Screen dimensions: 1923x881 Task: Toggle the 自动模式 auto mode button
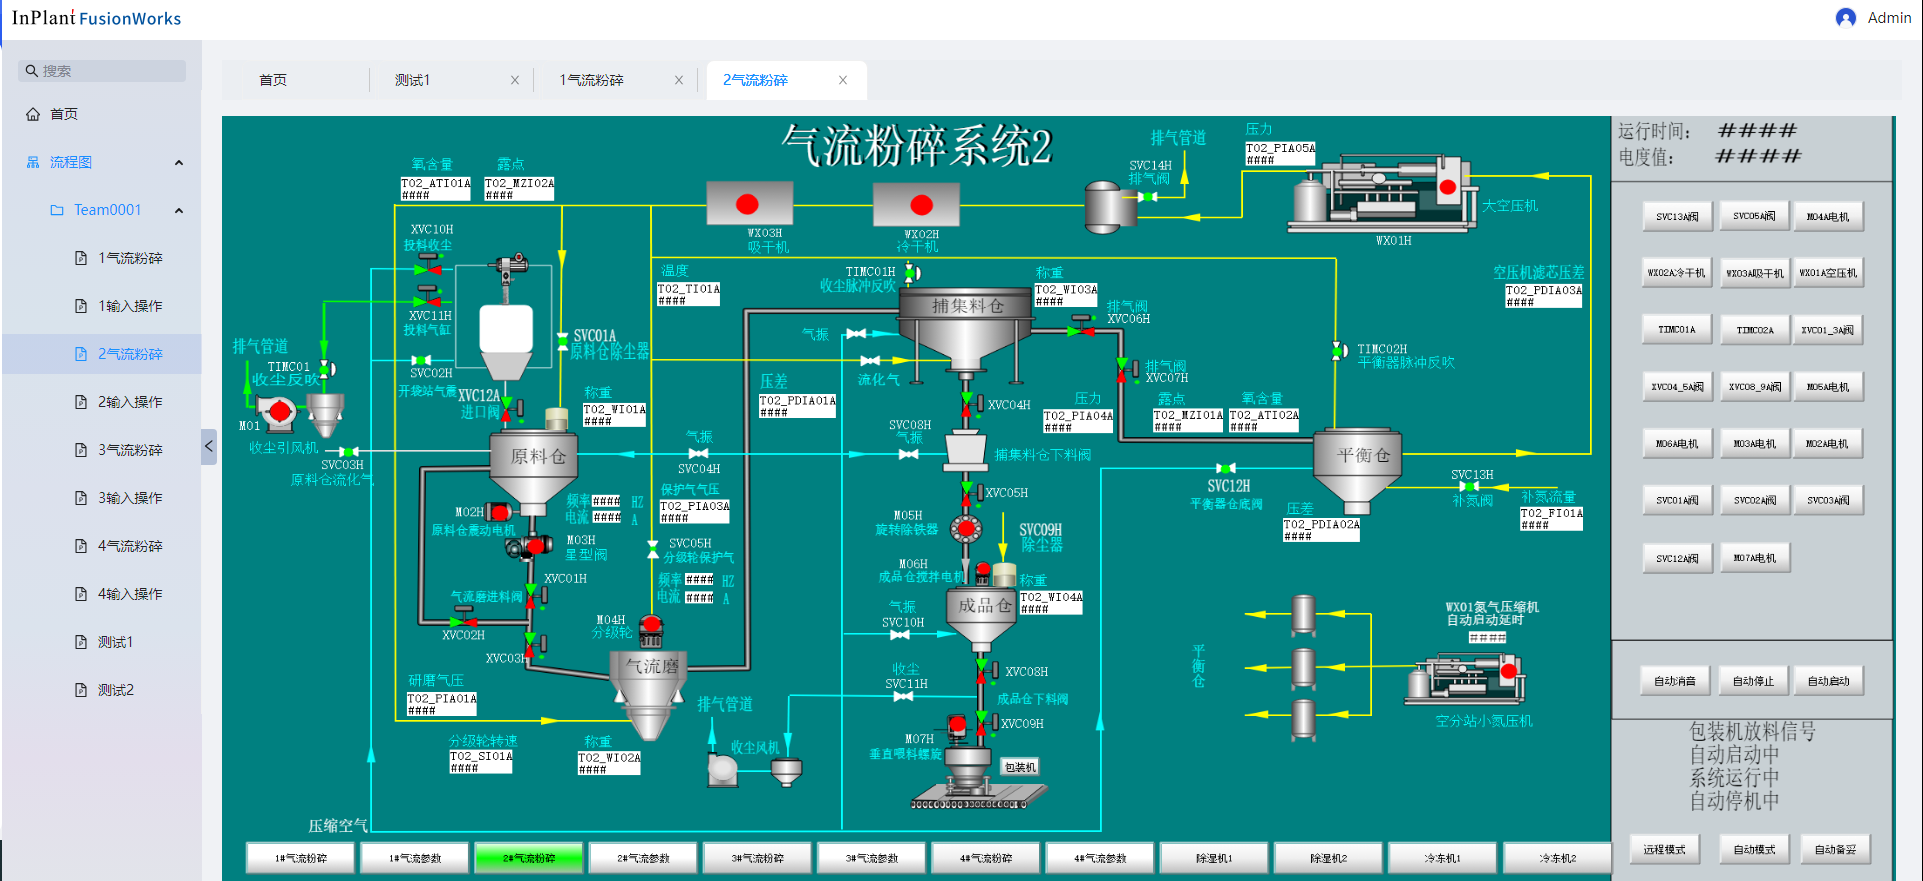pos(1753,849)
